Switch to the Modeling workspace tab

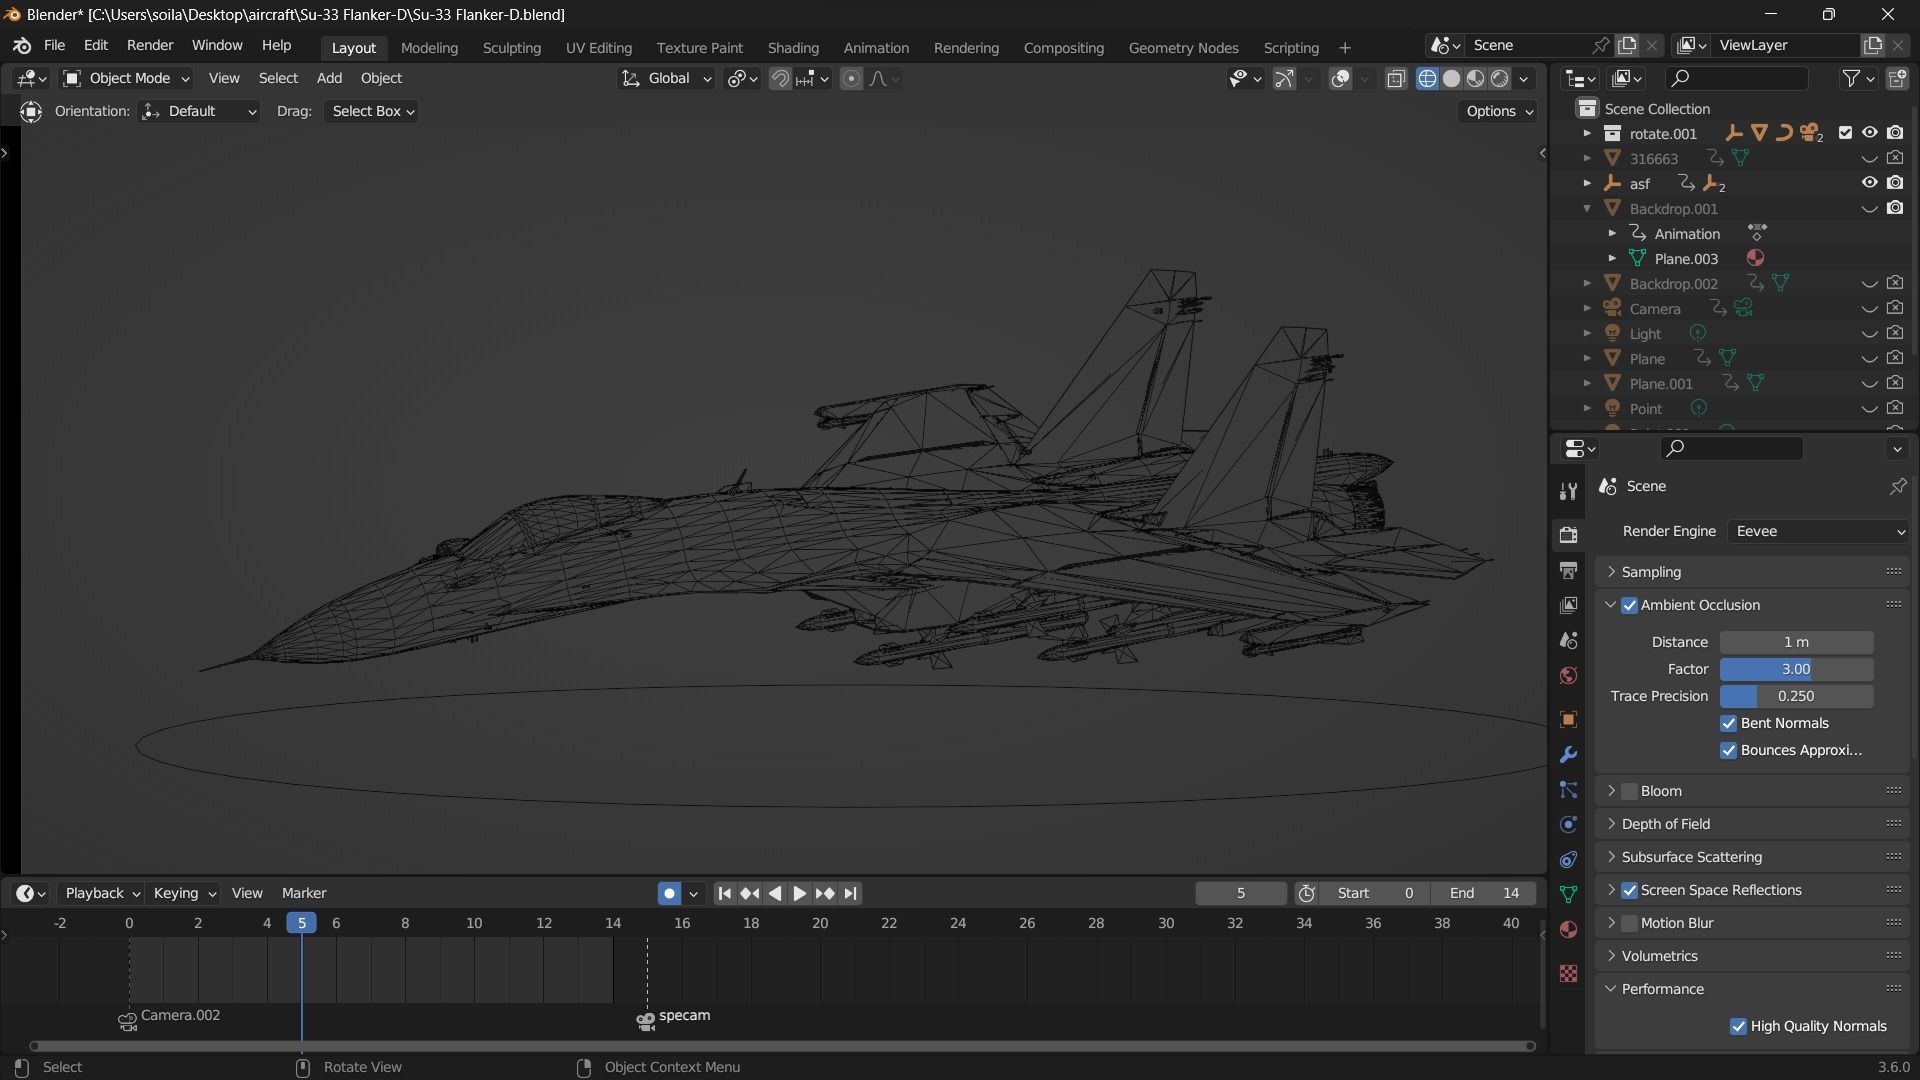point(429,48)
